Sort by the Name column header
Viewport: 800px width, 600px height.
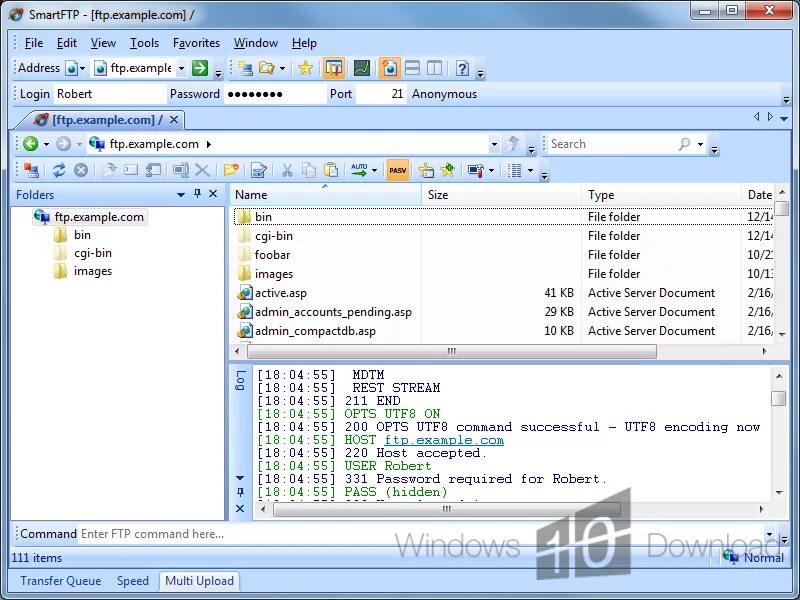[x=326, y=195]
